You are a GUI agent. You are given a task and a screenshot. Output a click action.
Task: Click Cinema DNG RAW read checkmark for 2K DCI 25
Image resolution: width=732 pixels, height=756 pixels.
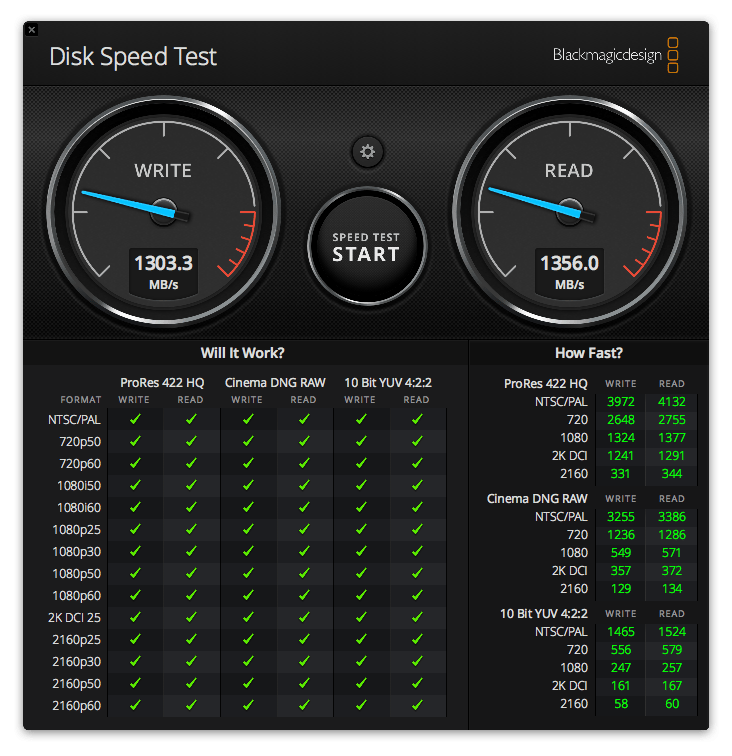304,617
